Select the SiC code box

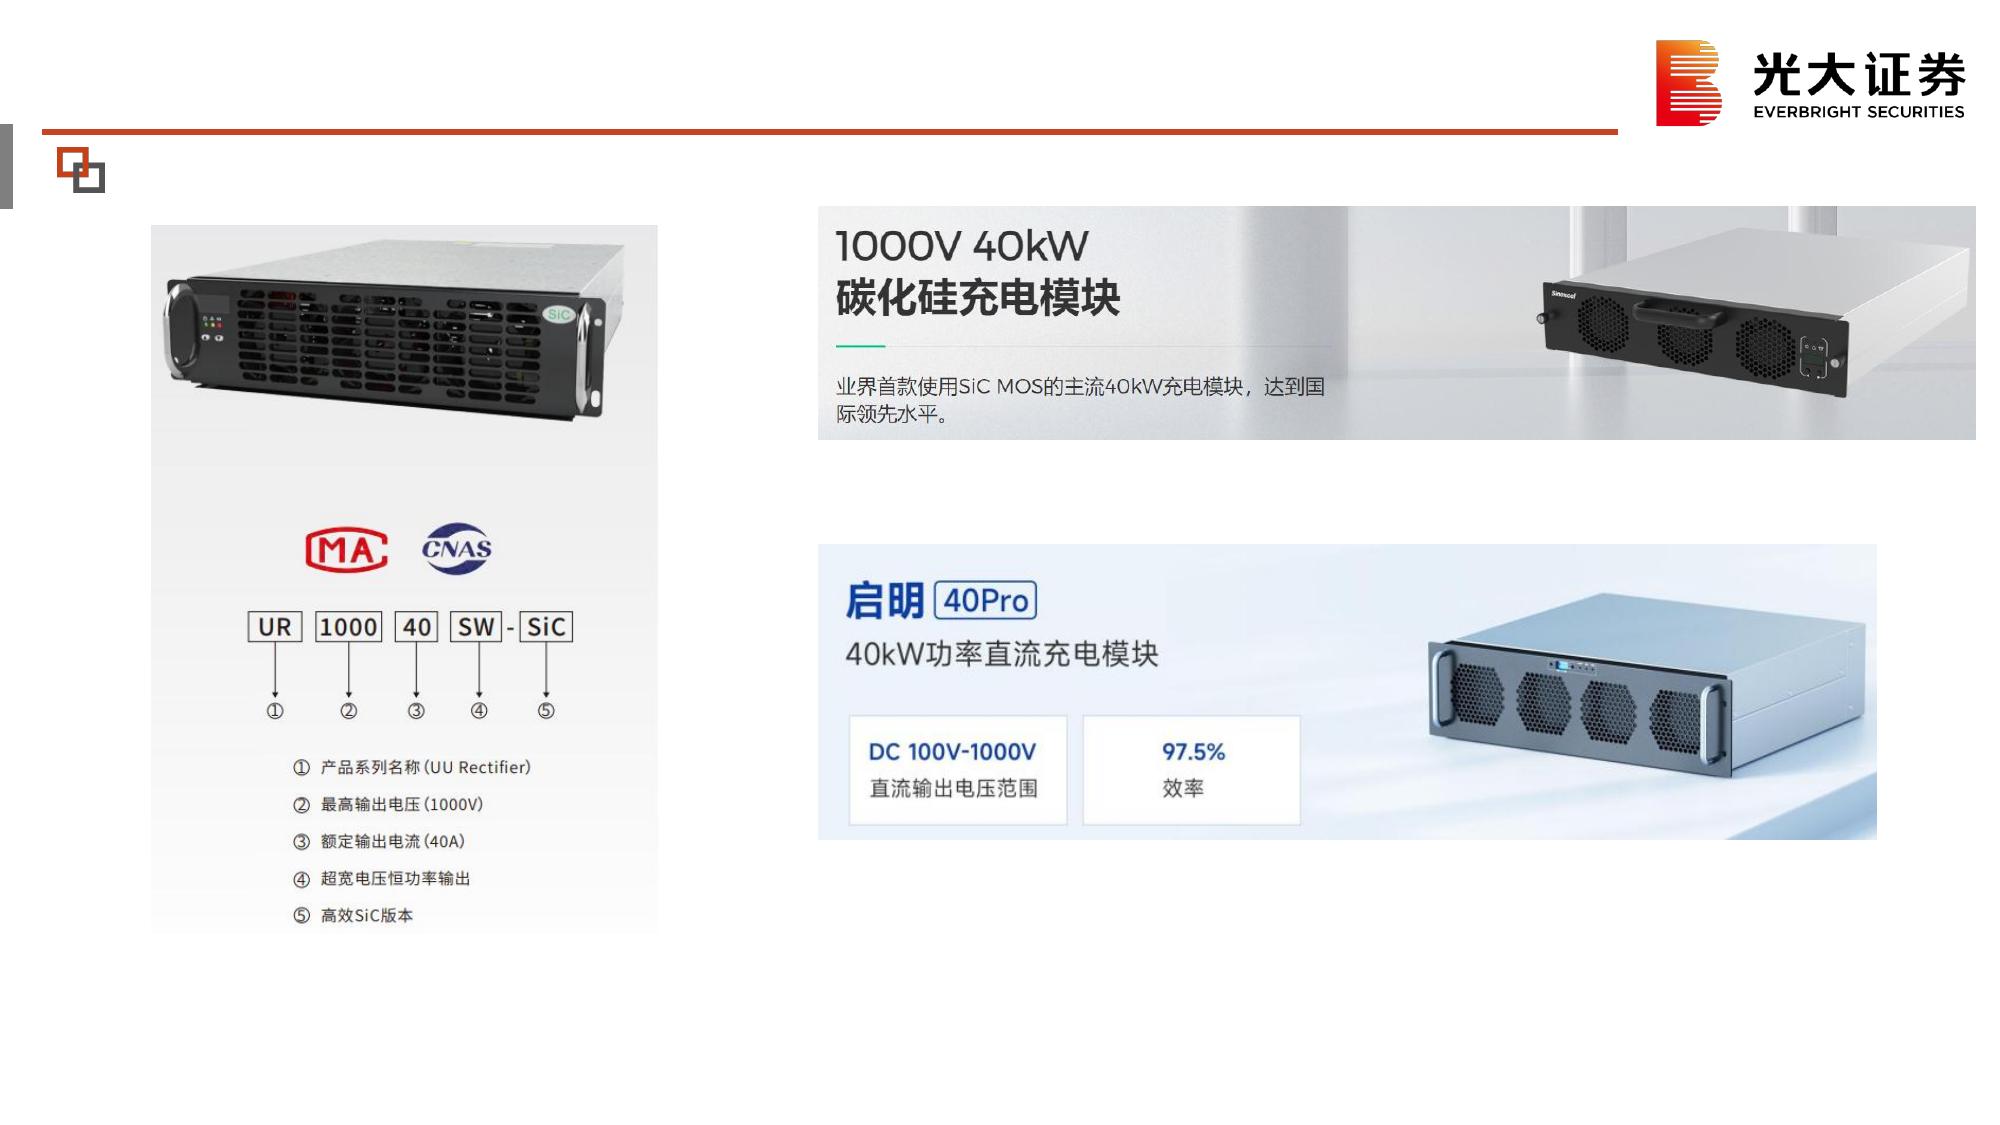click(546, 627)
